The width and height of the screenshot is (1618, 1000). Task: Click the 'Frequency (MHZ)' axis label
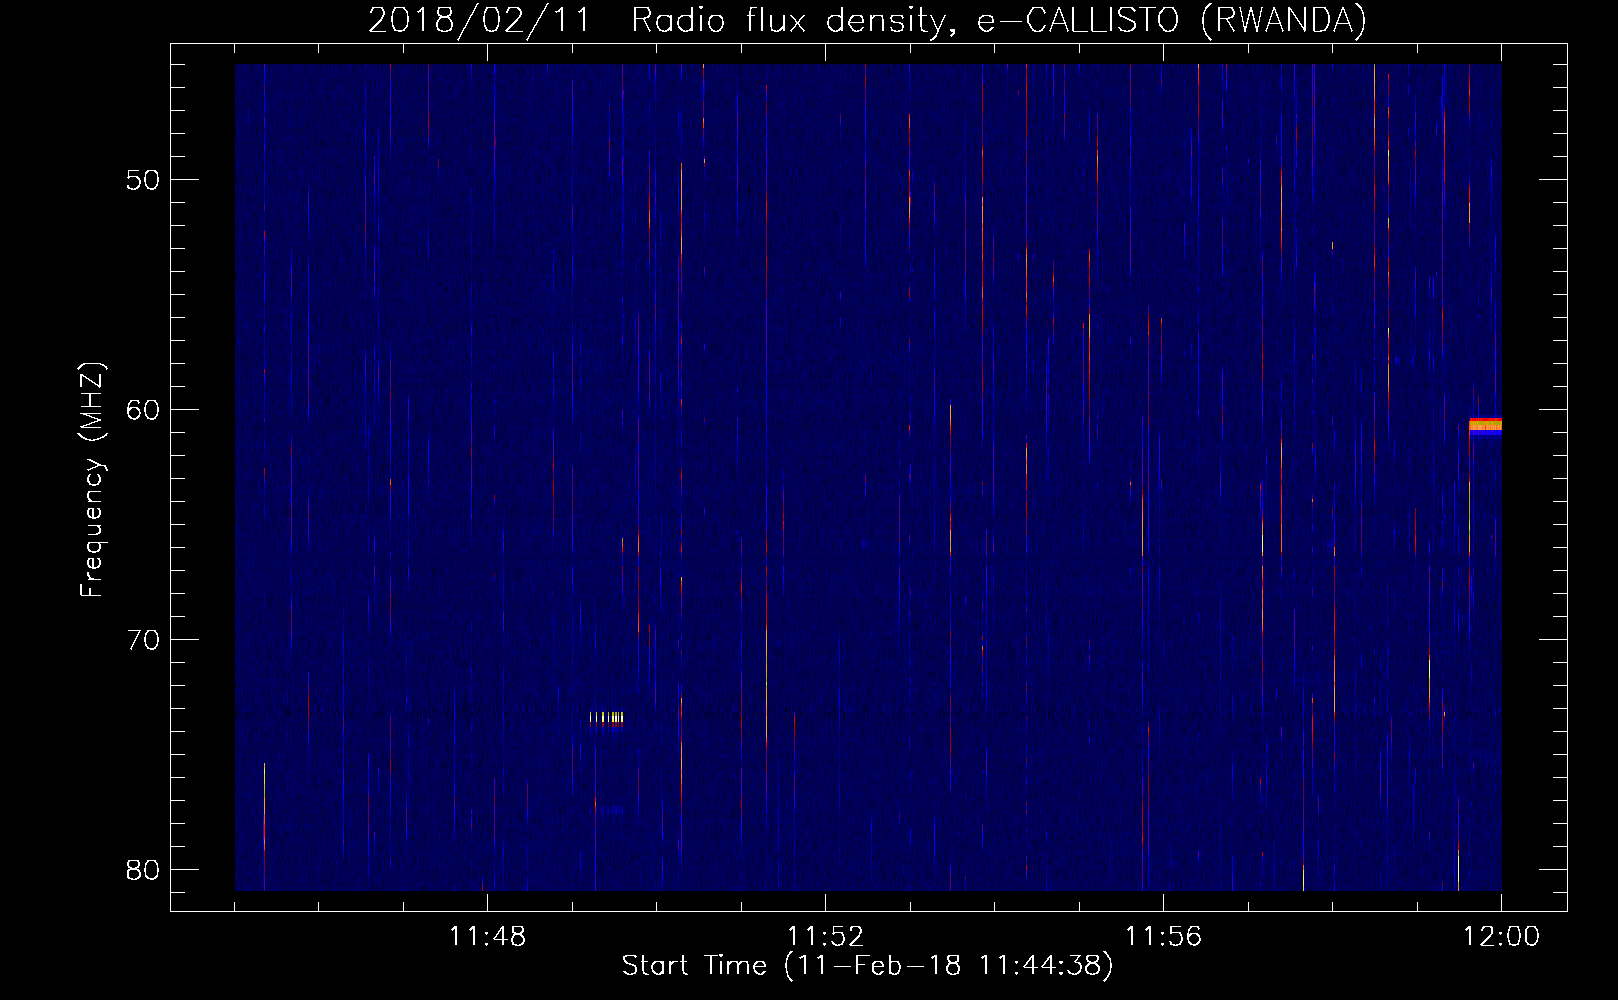pyautogui.click(x=92, y=480)
